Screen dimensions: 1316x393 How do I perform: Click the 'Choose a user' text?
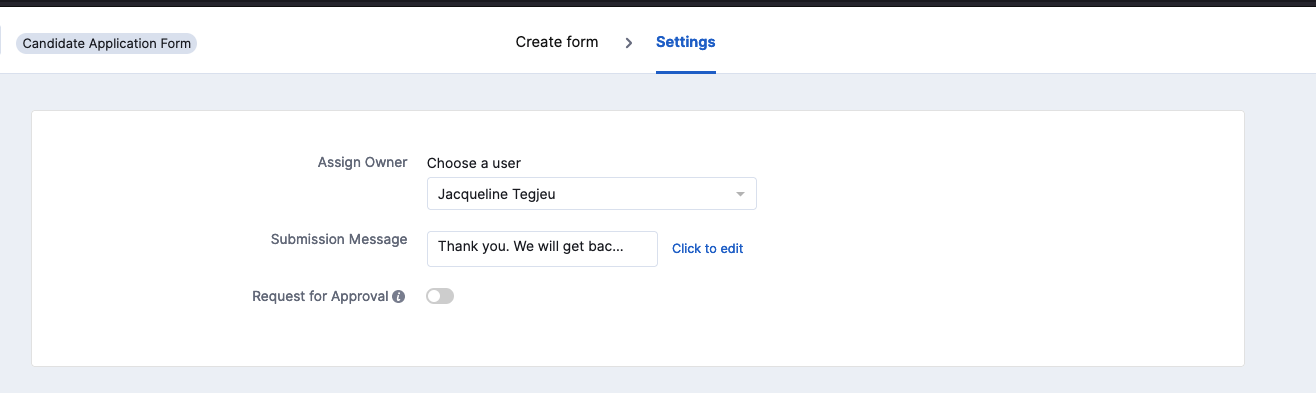point(474,163)
